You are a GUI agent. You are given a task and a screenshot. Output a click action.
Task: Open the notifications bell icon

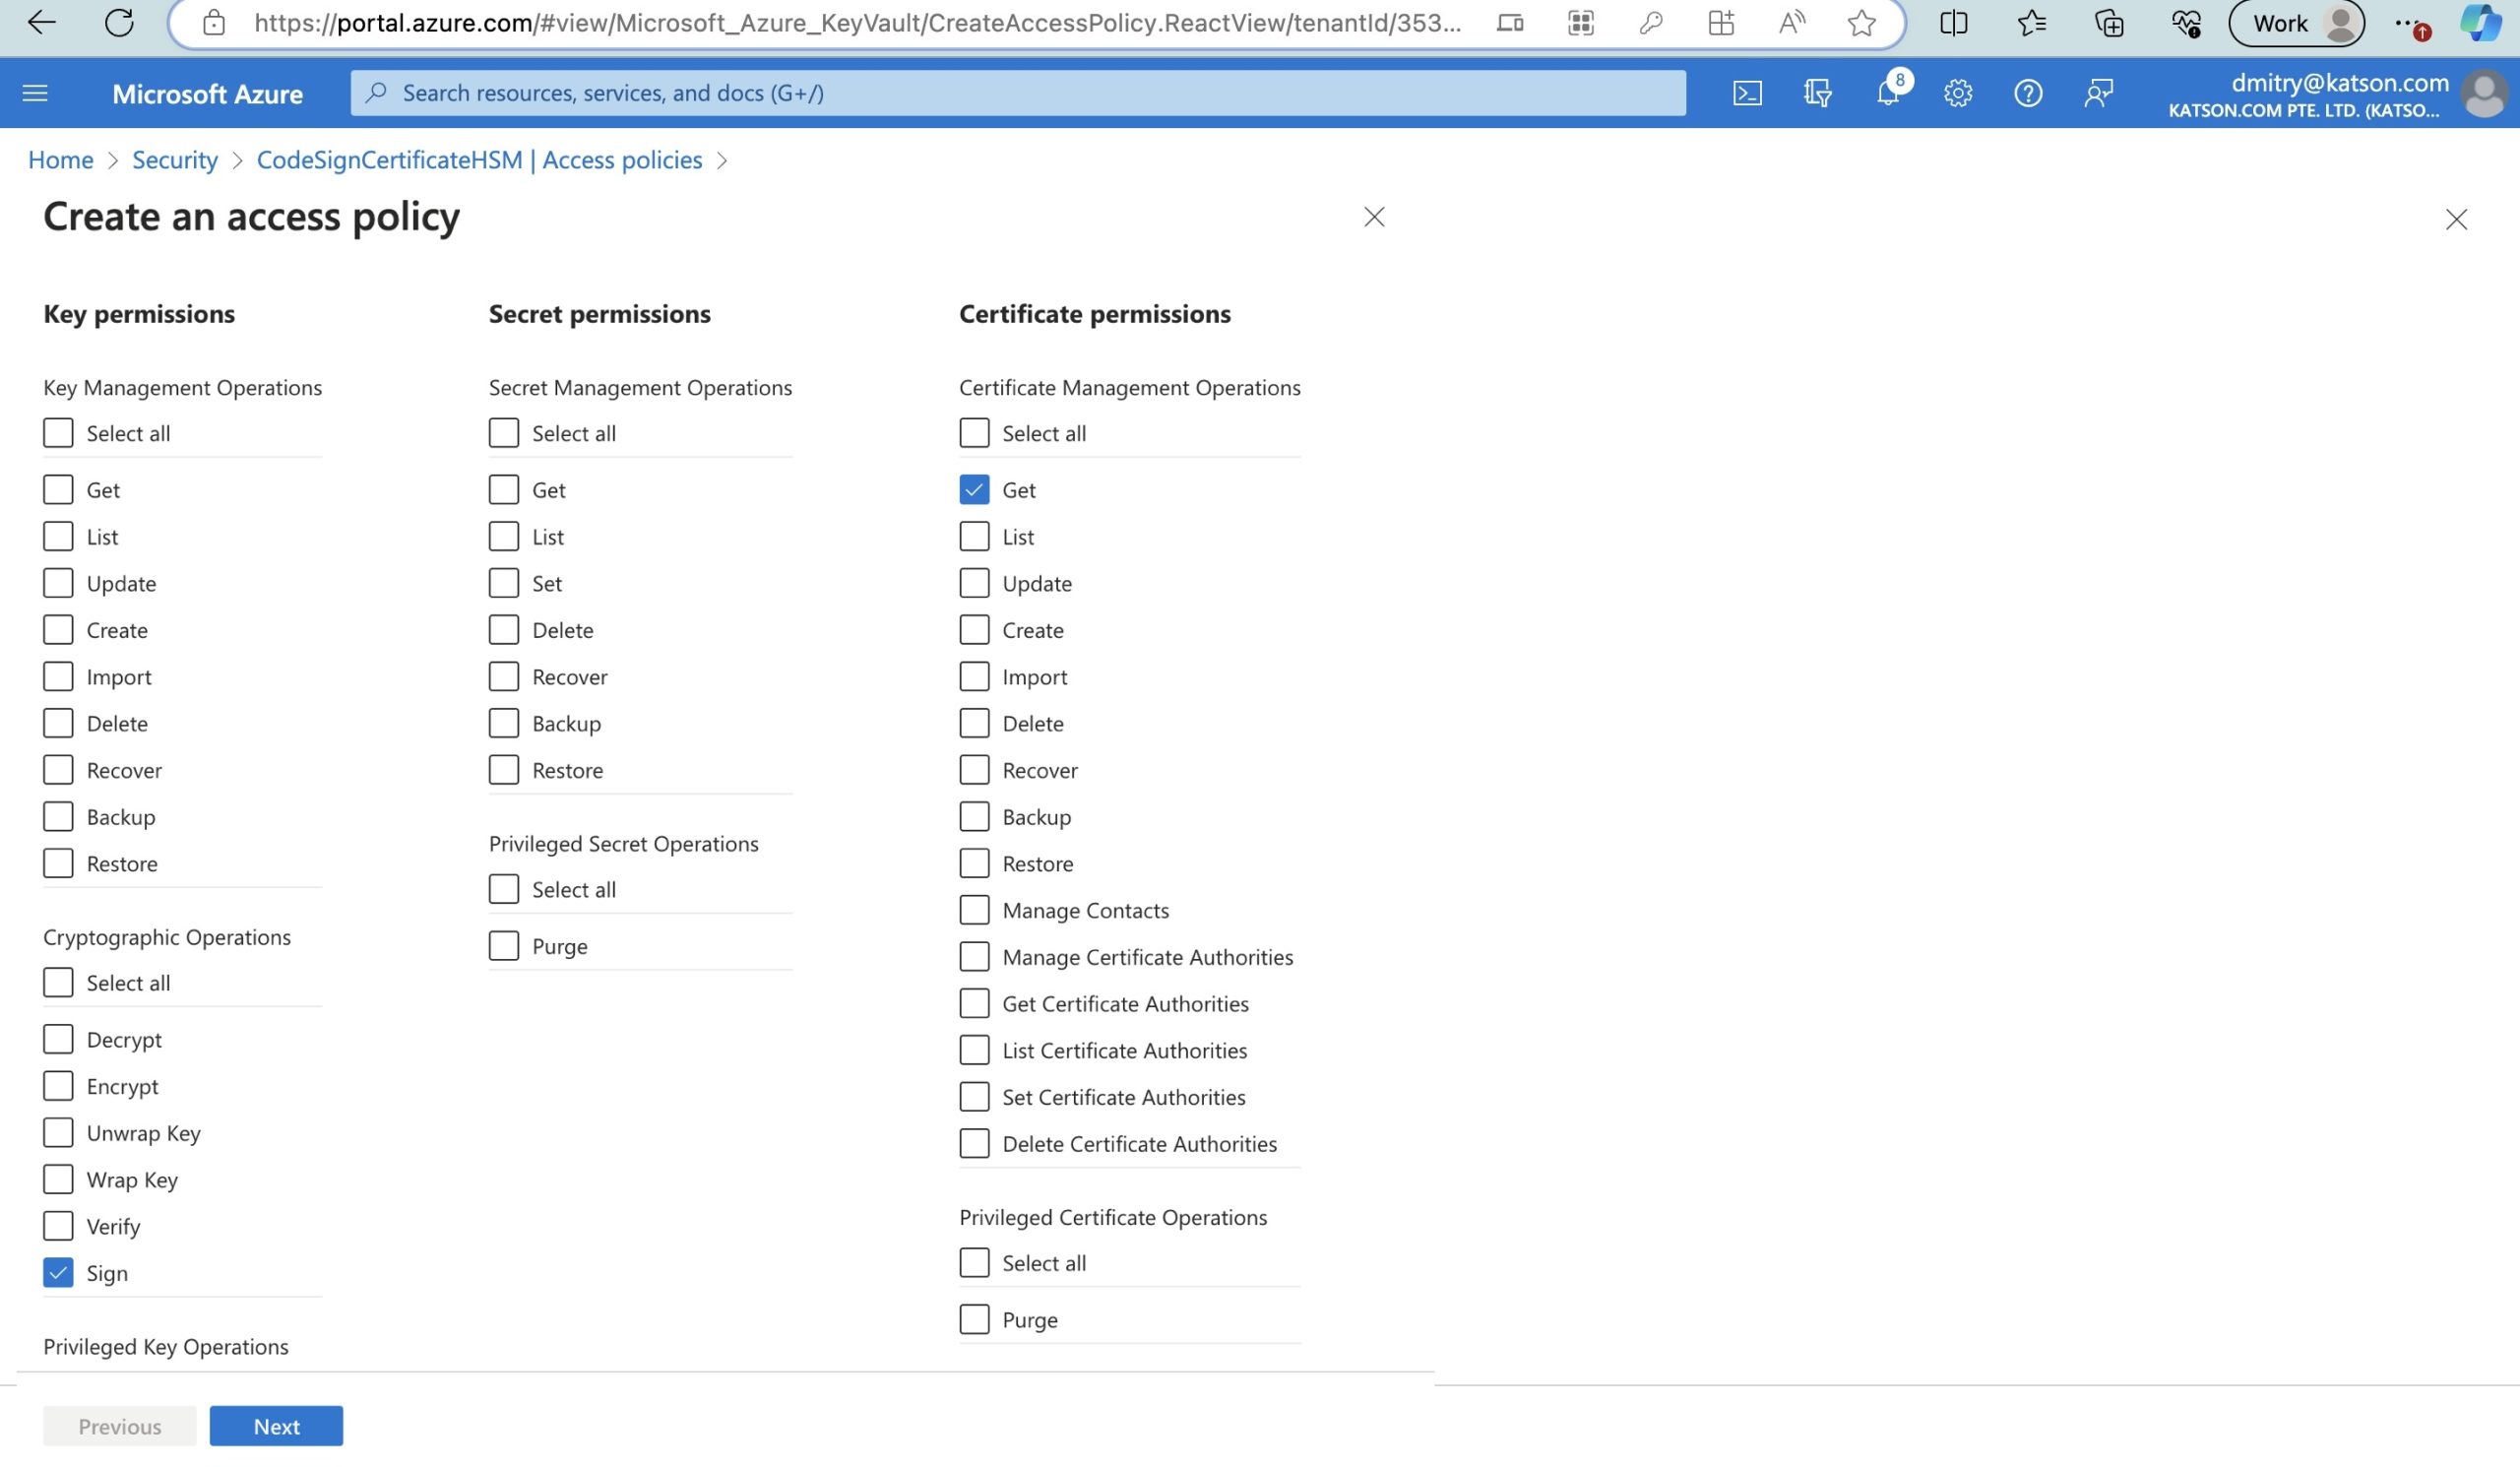point(1887,93)
